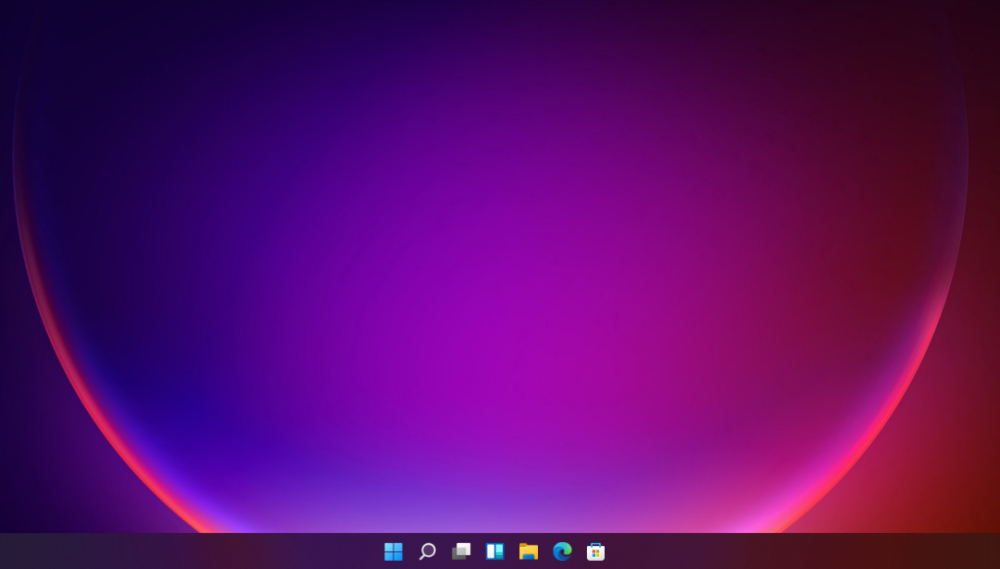The width and height of the screenshot is (1000, 569).
Task: Show the Widgets panel
Action: (x=495, y=551)
